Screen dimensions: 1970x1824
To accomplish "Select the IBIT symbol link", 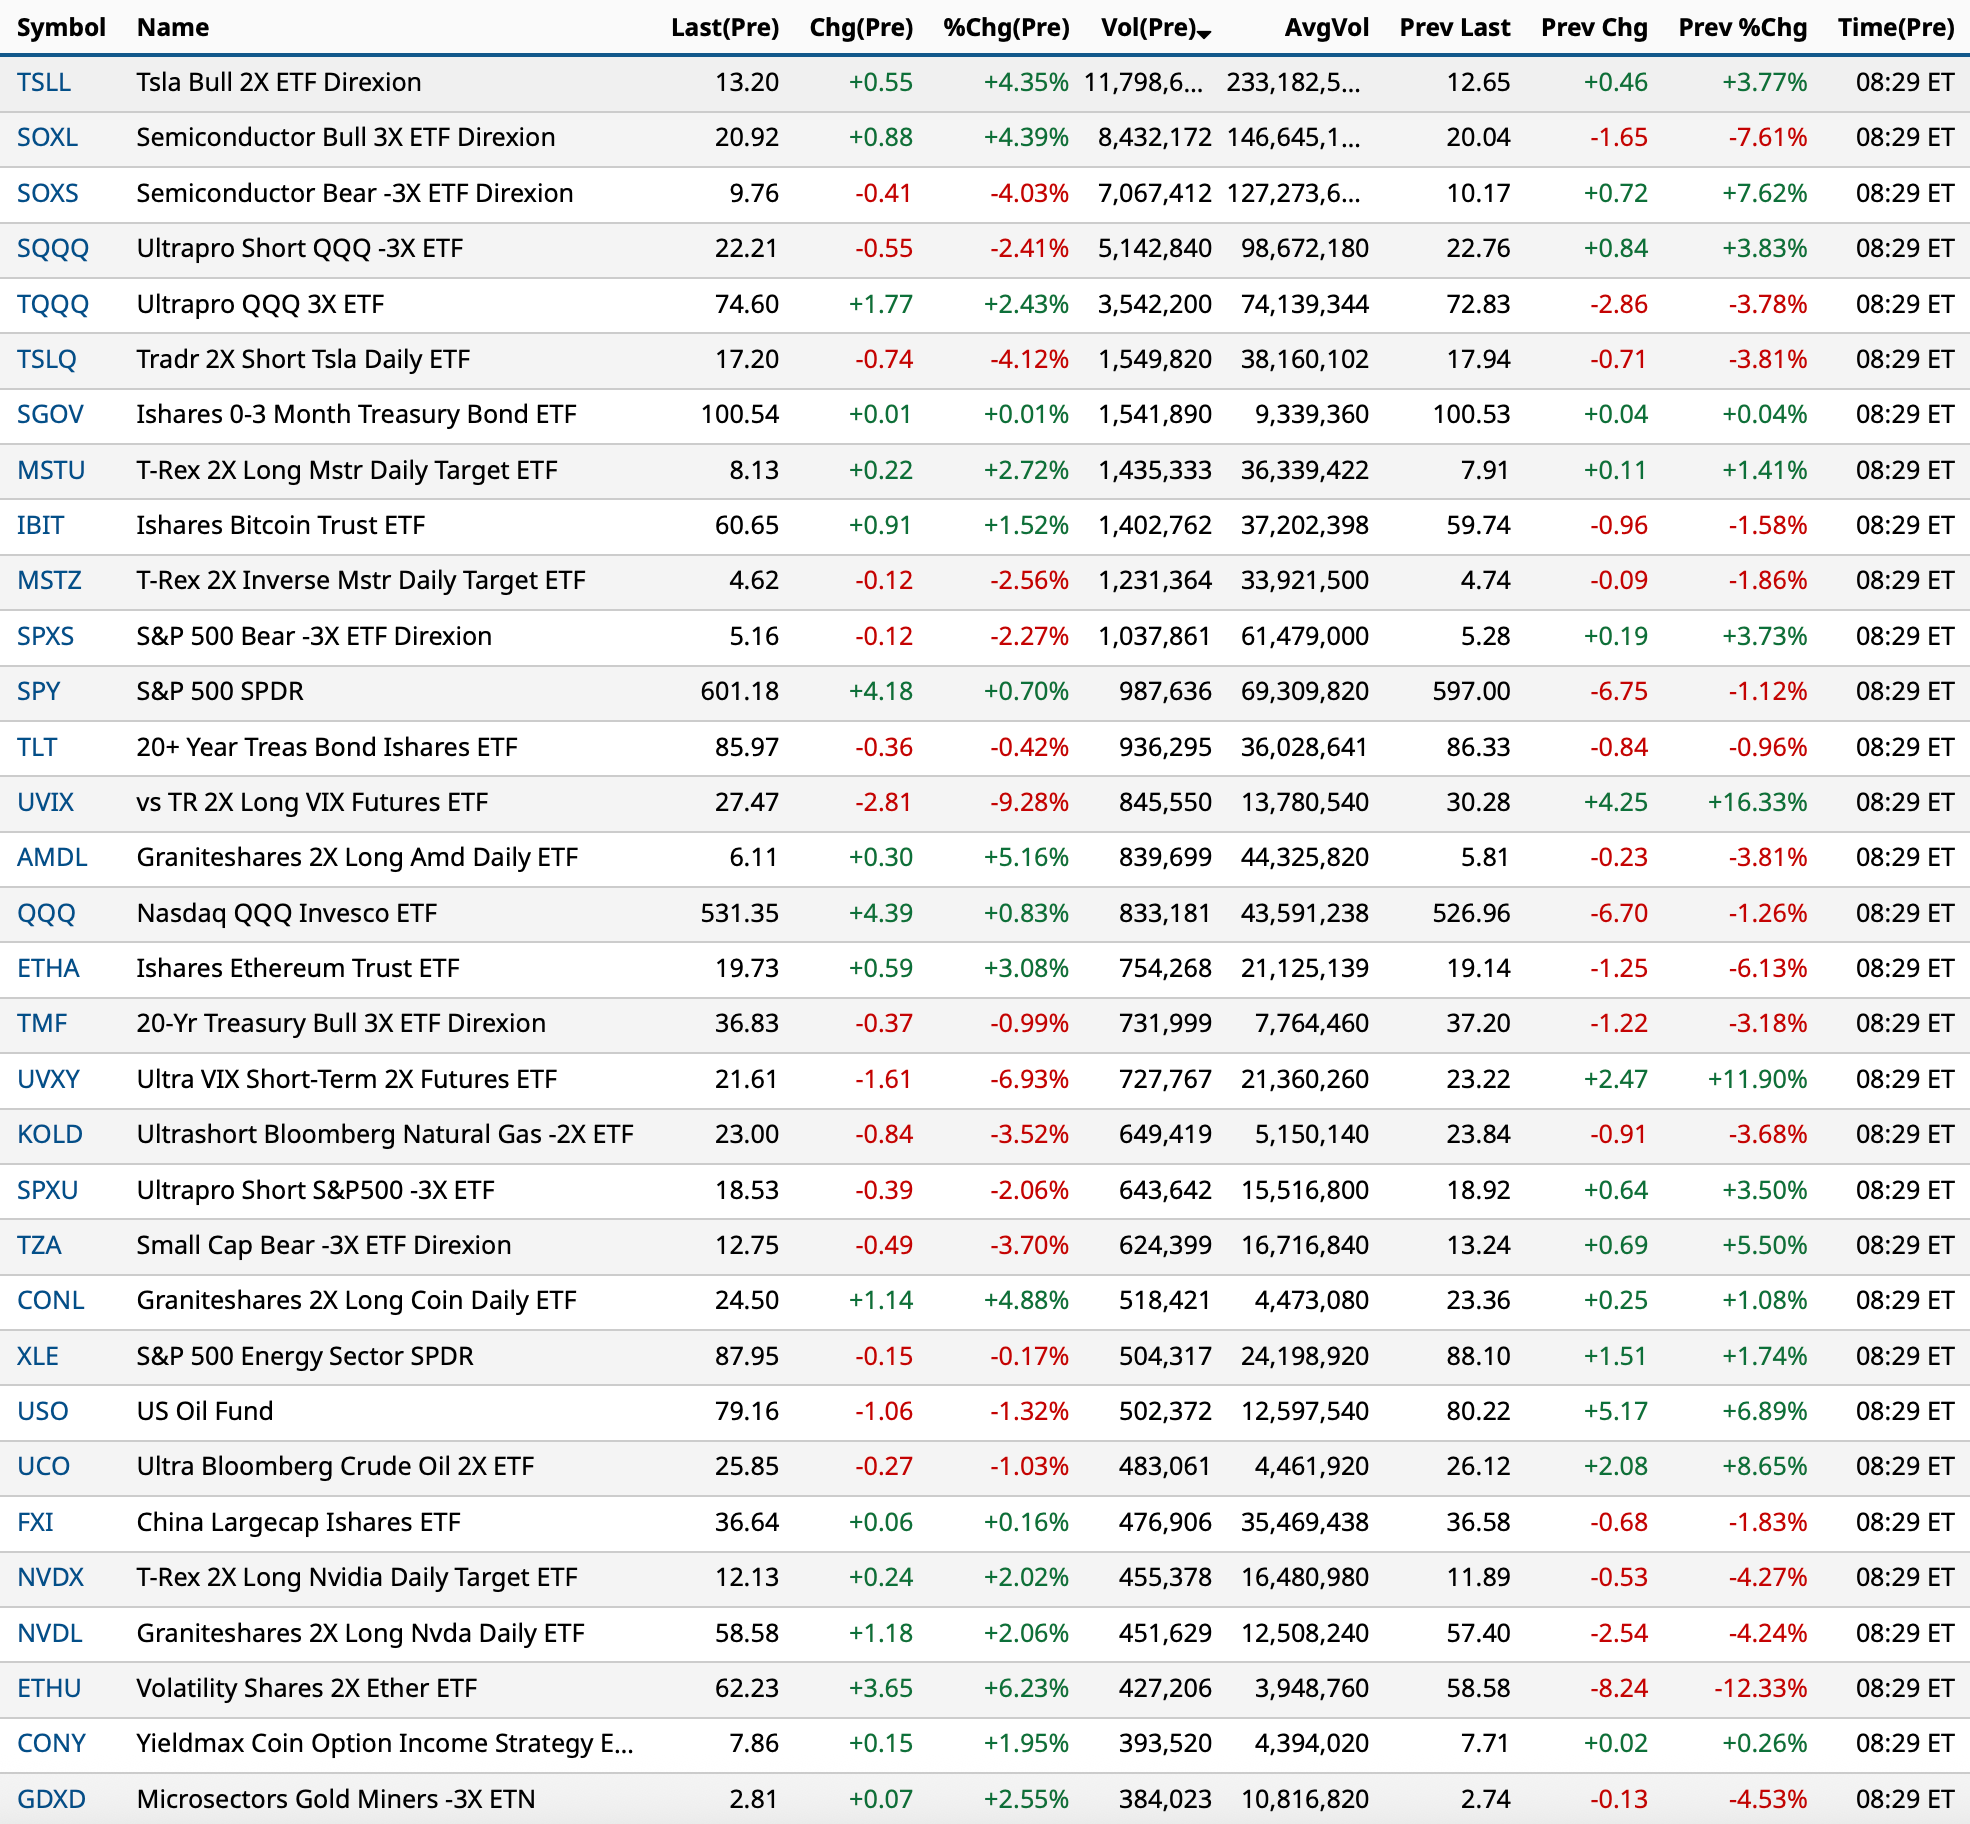I will pyautogui.click(x=41, y=525).
